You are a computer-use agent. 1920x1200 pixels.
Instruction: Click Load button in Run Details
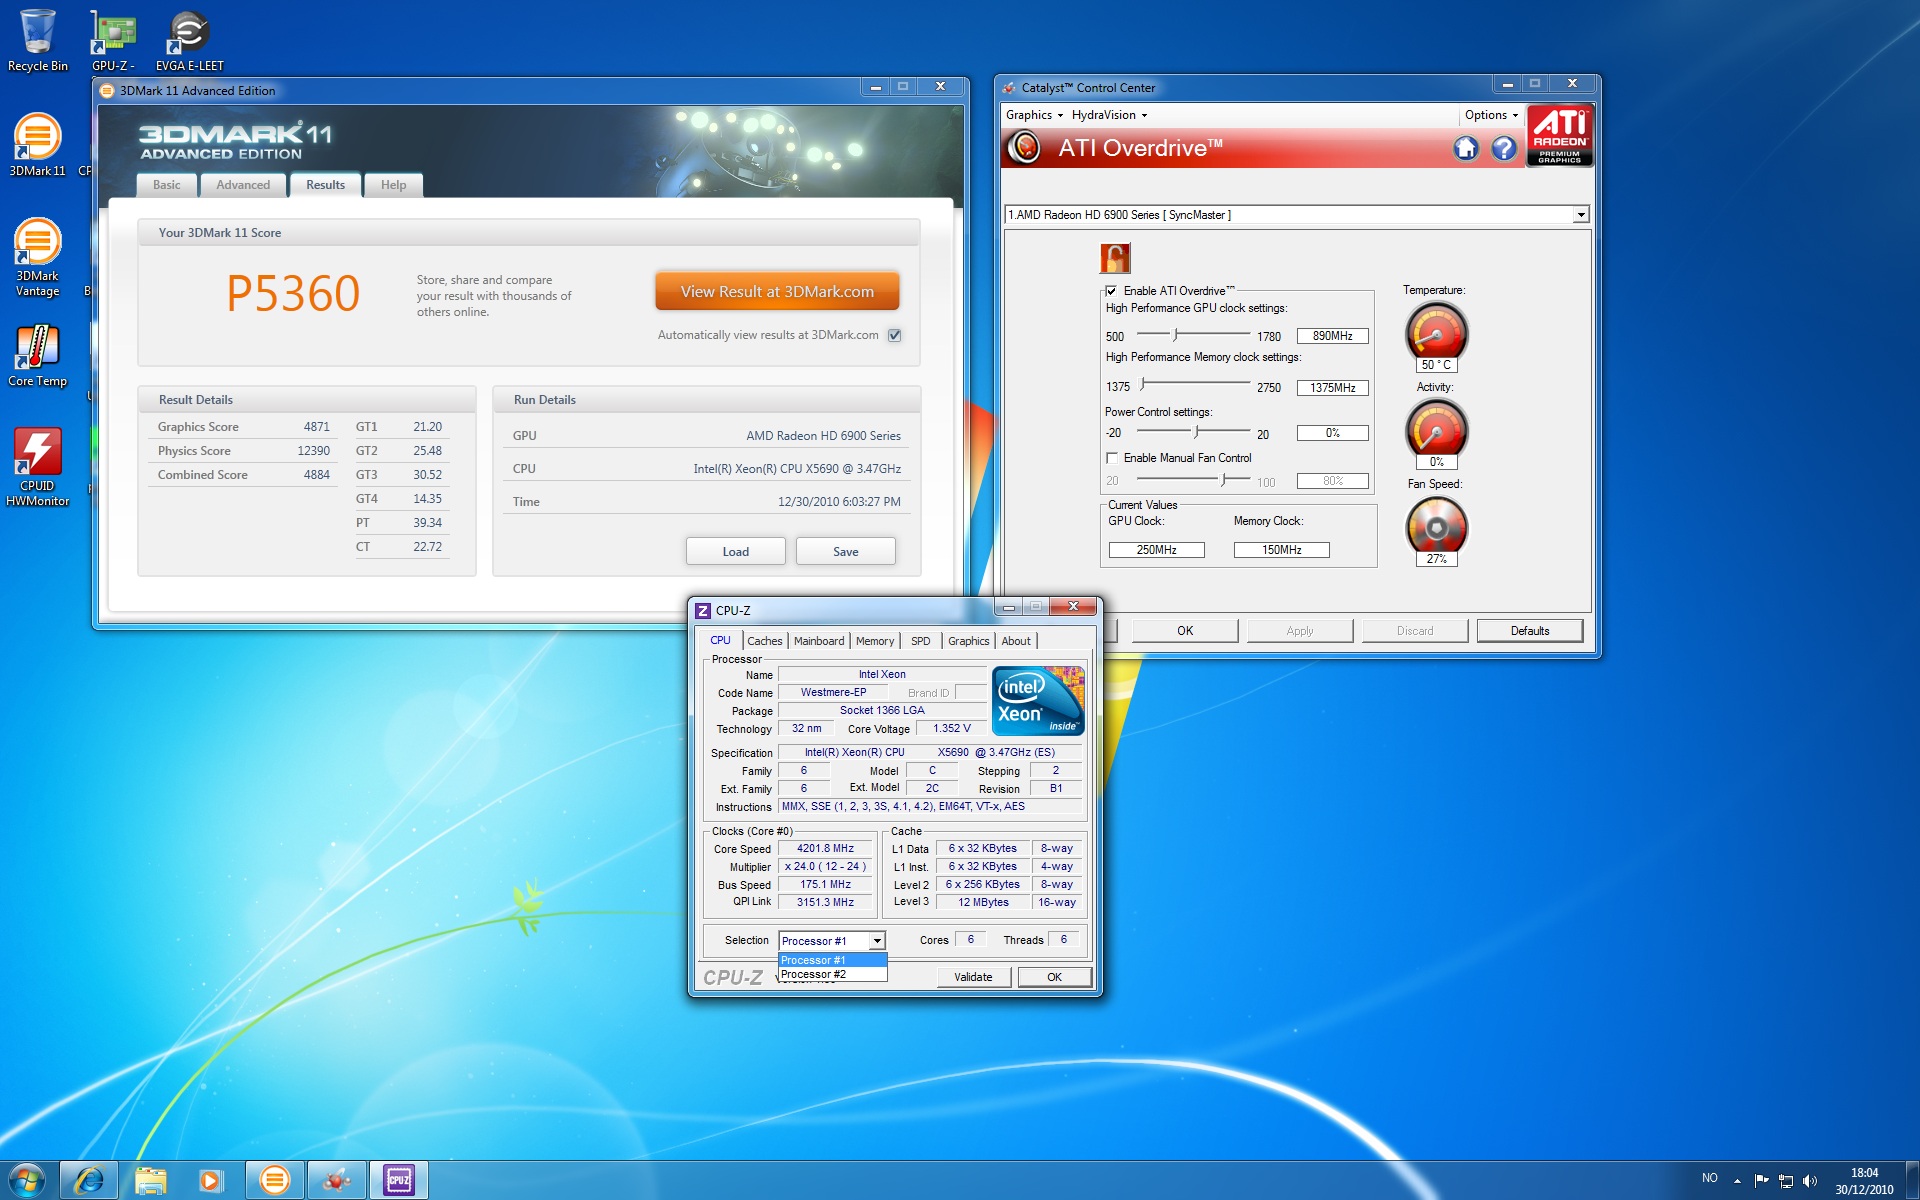coord(735,552)
